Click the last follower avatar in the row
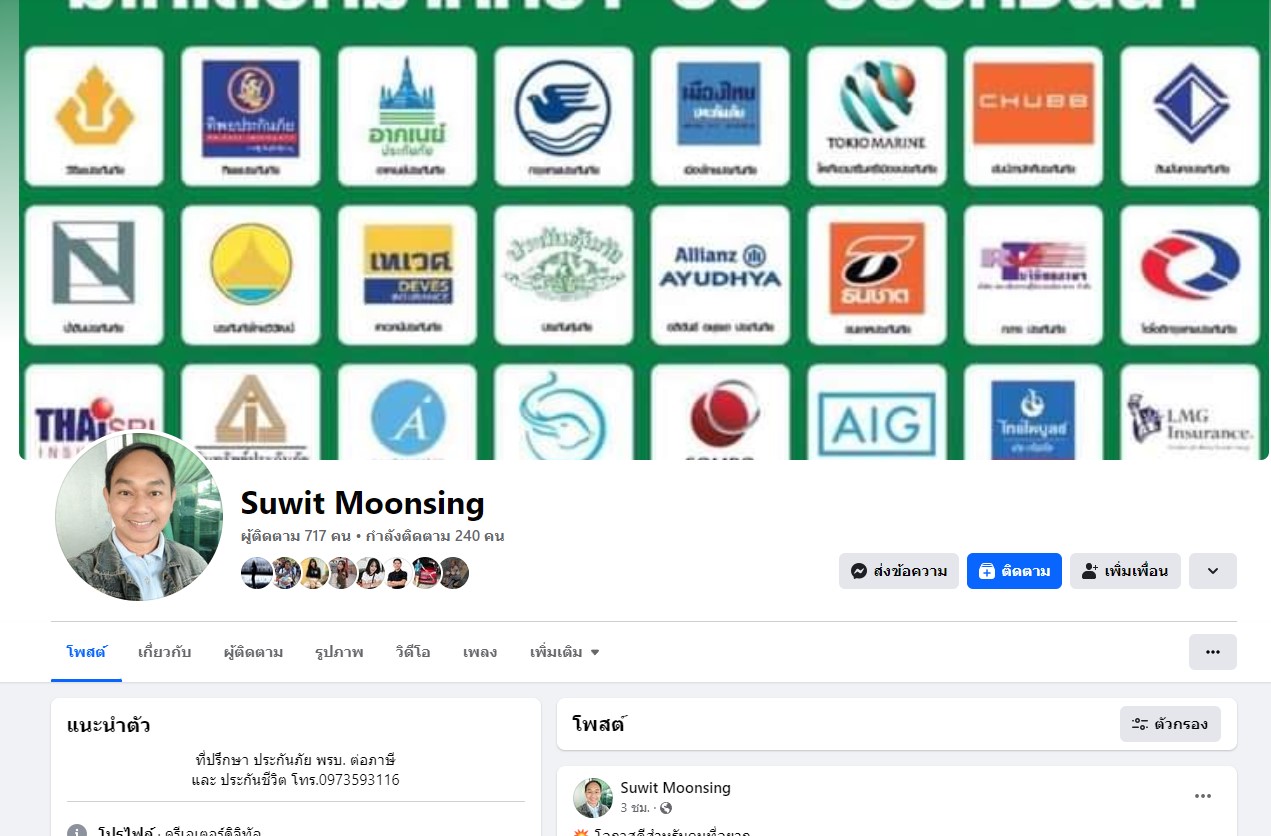This screenshot has height=836, width=1271. 454,573
